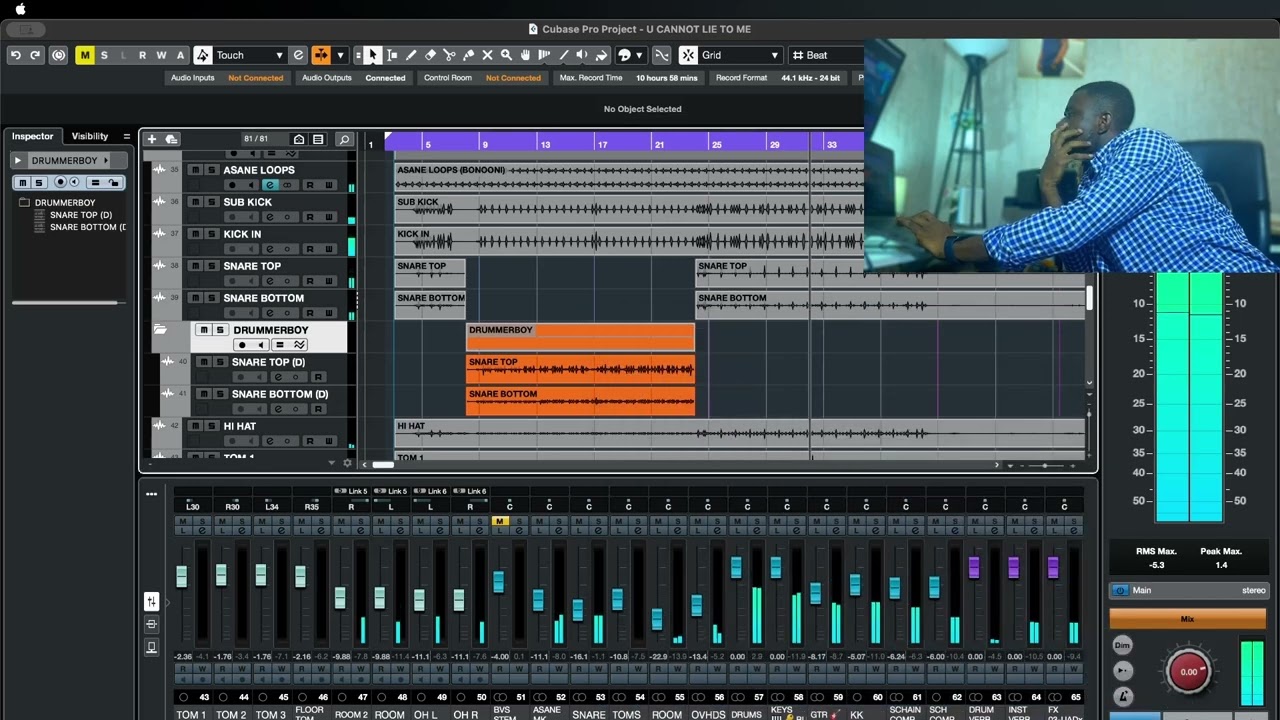Image resolution: width=1280 pixels, height=720 pixels.
Task: Select the Draw pencil tool
Action: click(411, 55)
